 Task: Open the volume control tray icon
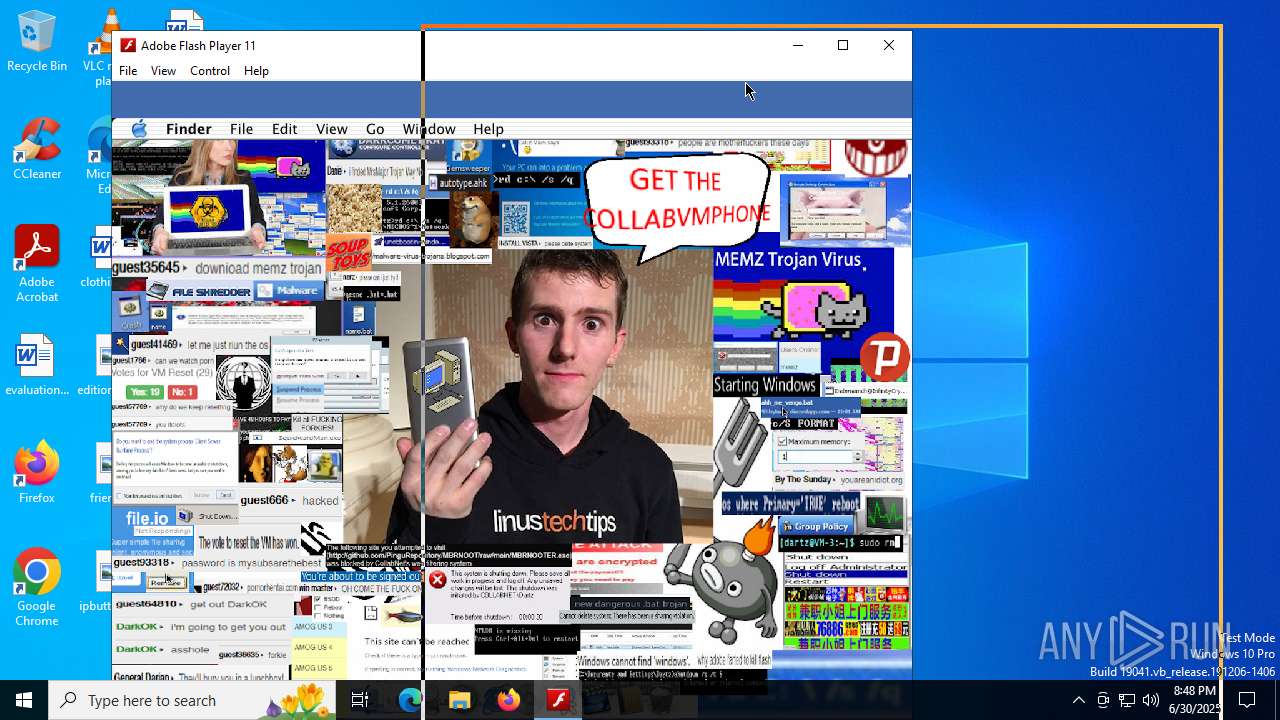coord(1151,700)
